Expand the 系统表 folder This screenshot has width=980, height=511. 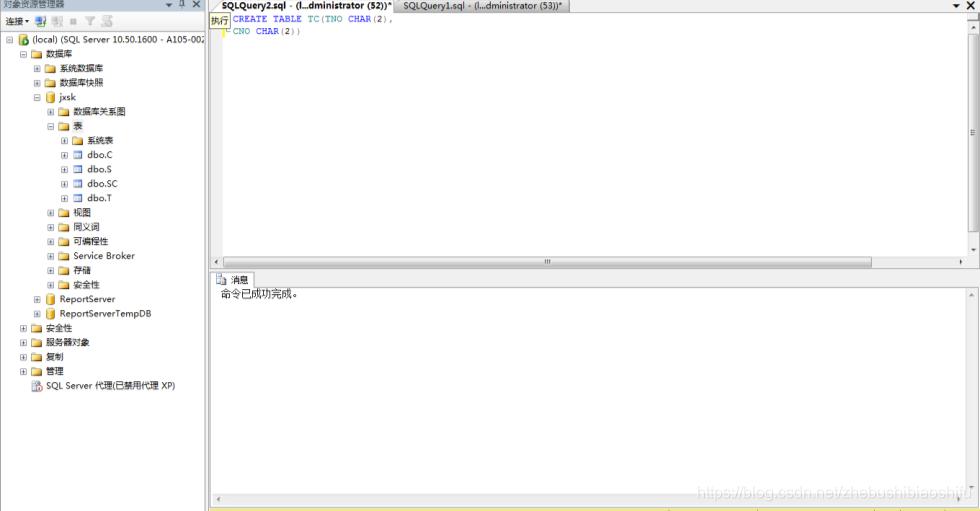point(64,141)
